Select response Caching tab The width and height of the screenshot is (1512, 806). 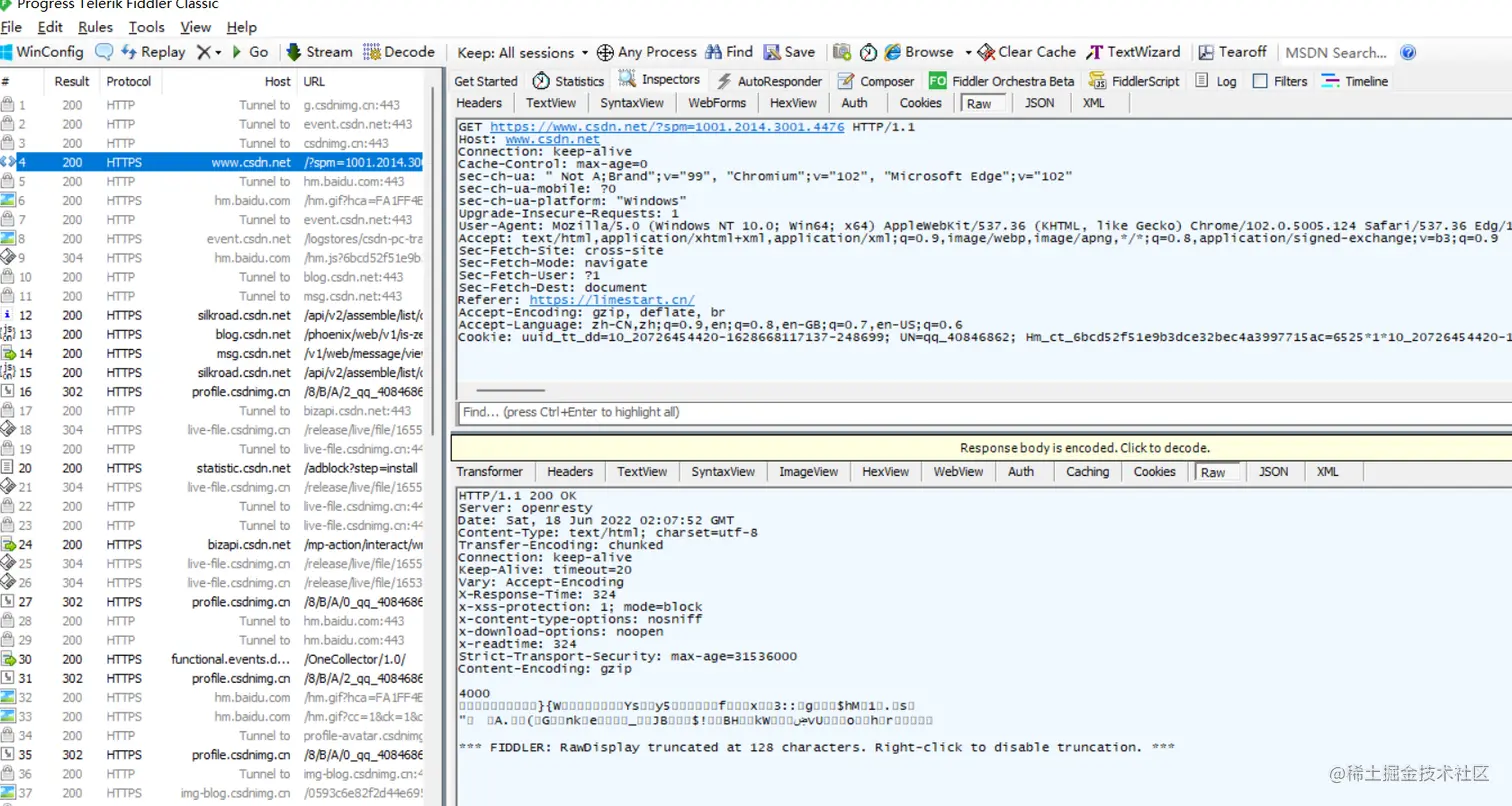point(1087,471)
